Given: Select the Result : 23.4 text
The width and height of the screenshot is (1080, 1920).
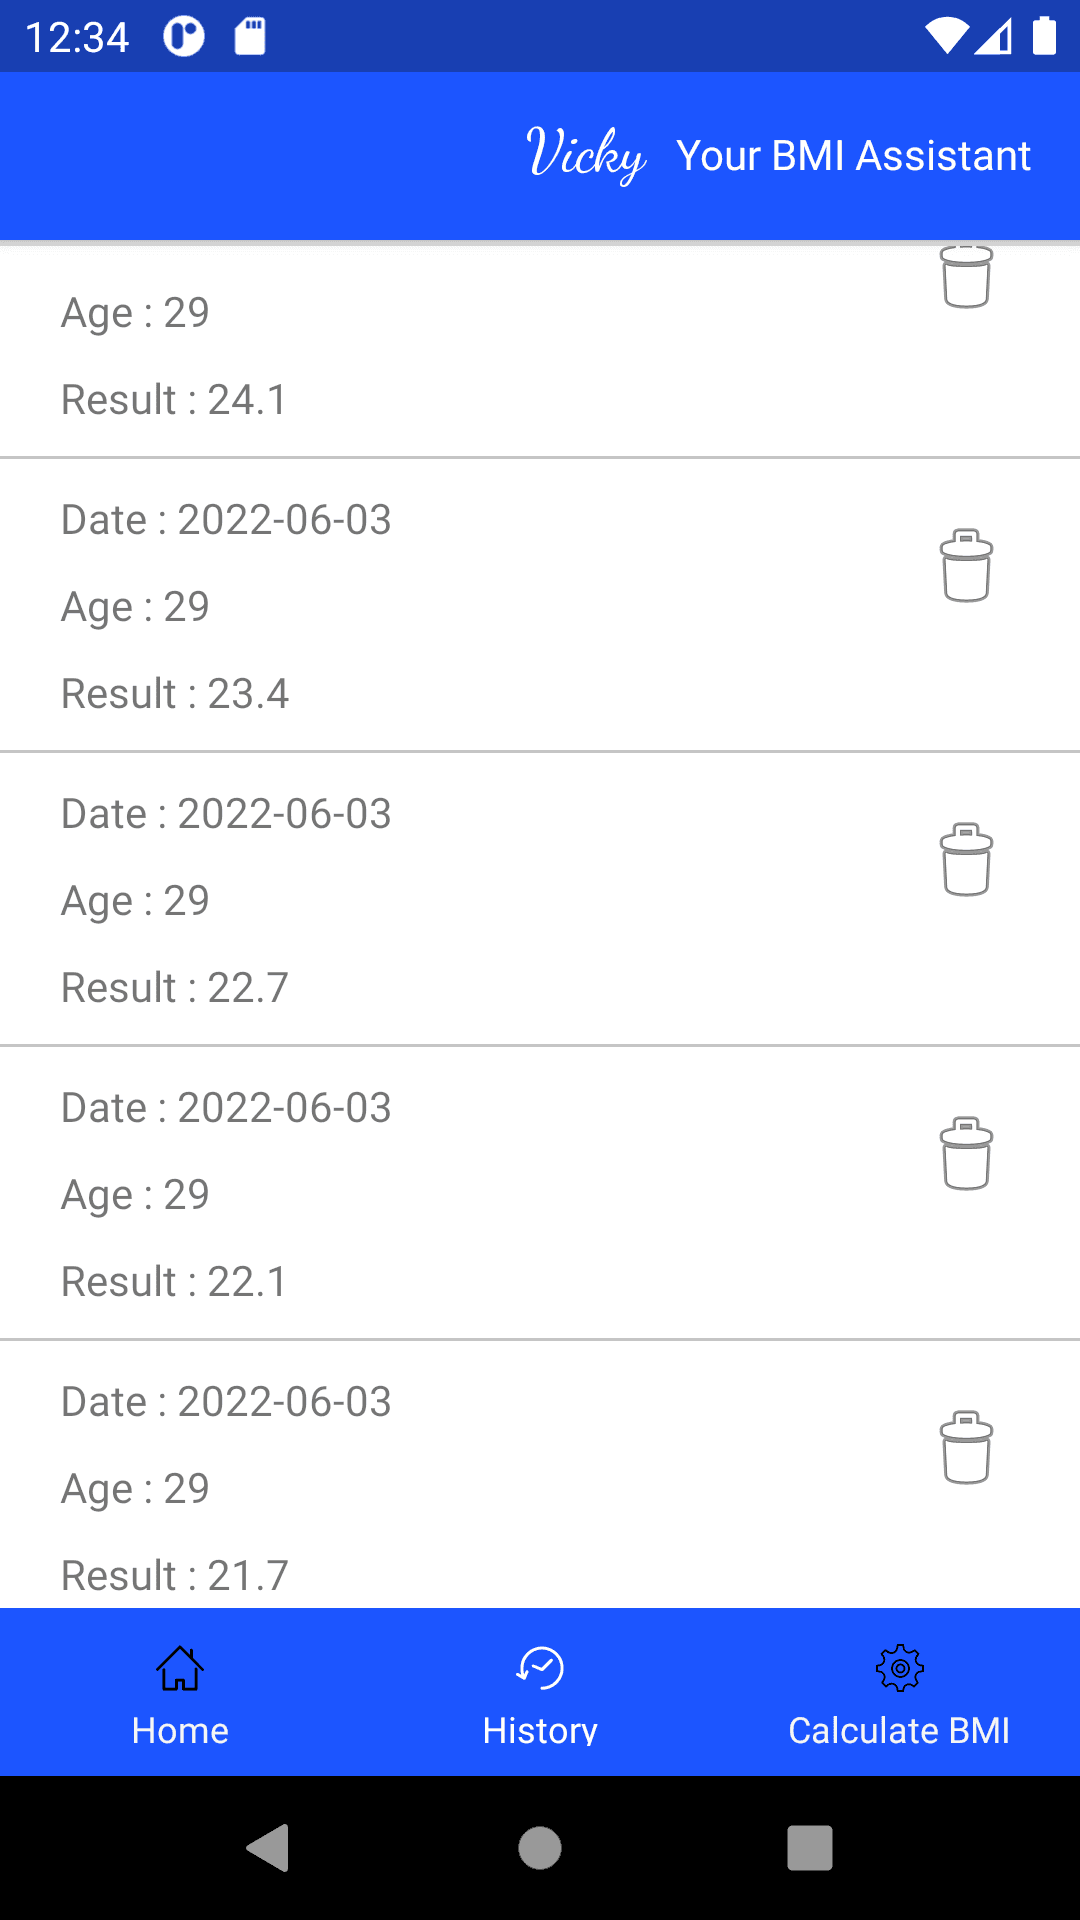Looking at the screenshot, I should 175,694.
